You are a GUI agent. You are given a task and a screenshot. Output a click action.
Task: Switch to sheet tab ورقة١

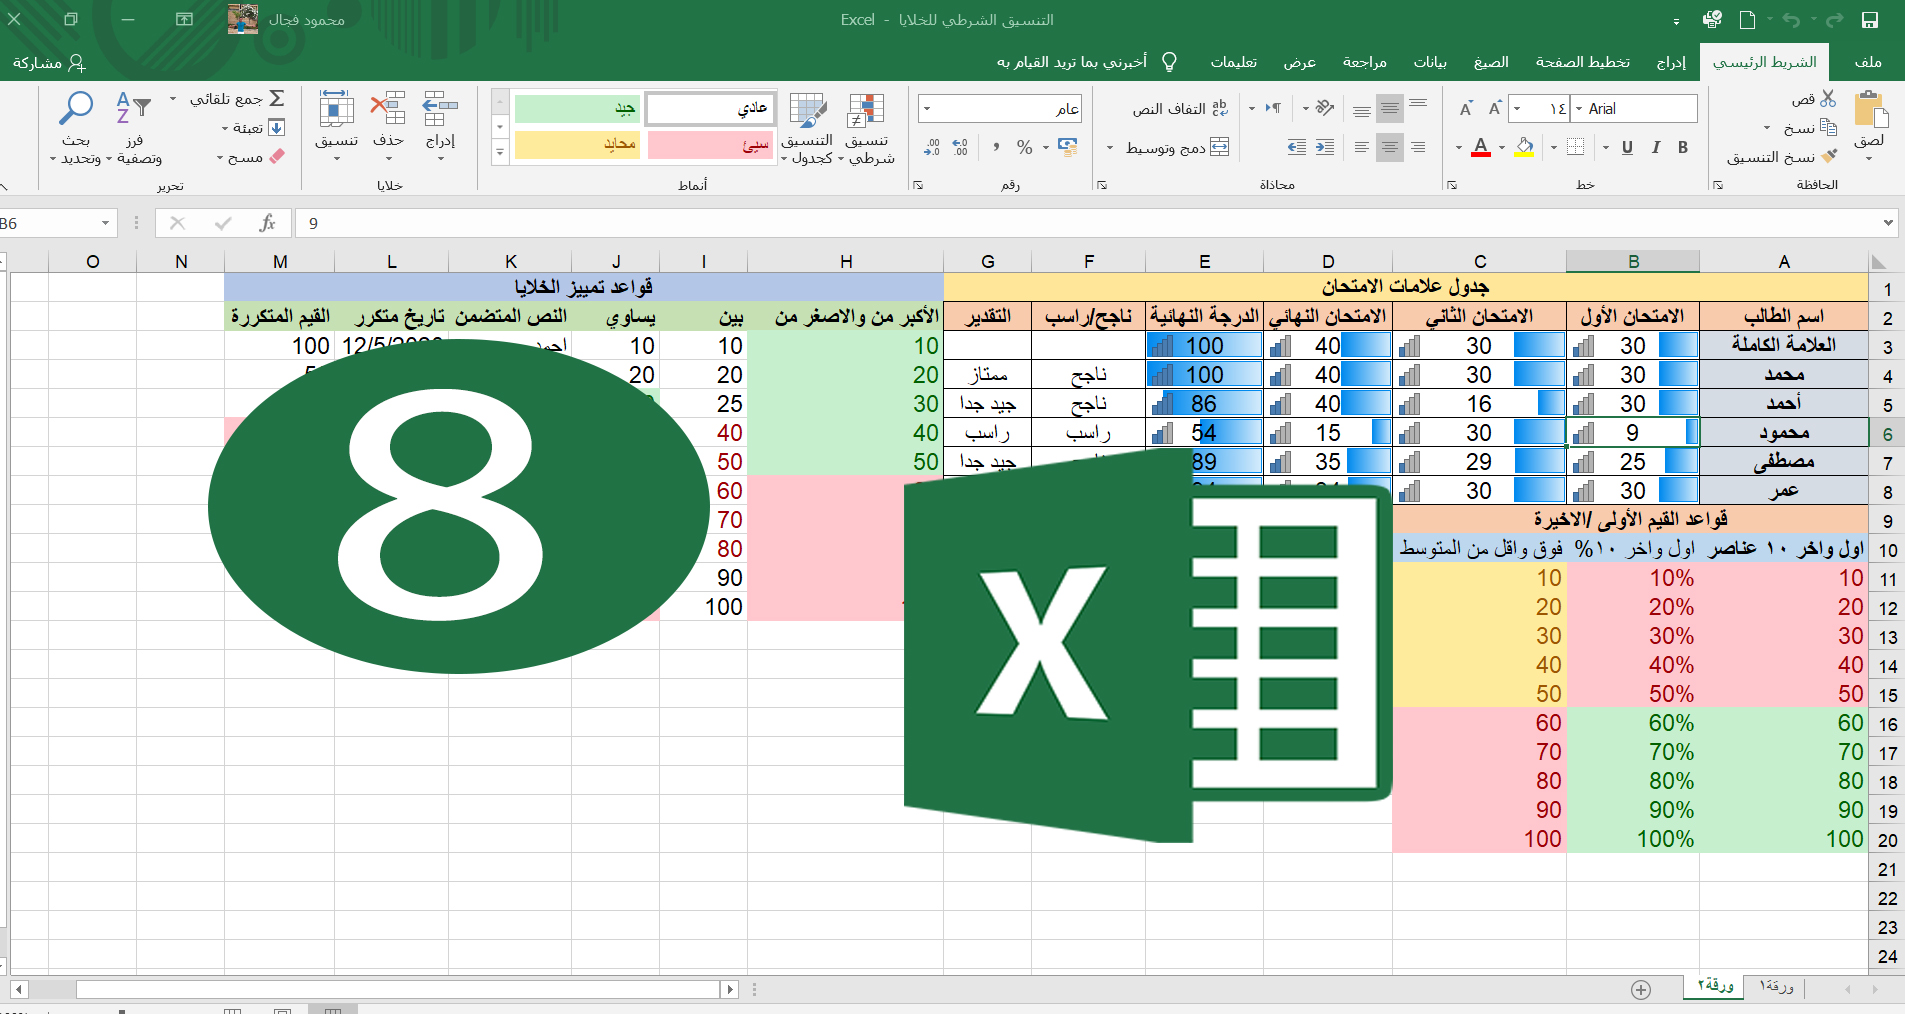pos(1777,986)
